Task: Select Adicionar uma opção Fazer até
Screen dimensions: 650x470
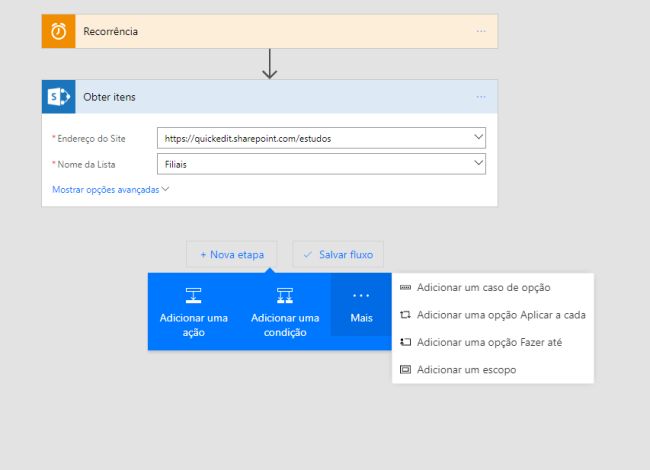Action: [x=493, y=342]
